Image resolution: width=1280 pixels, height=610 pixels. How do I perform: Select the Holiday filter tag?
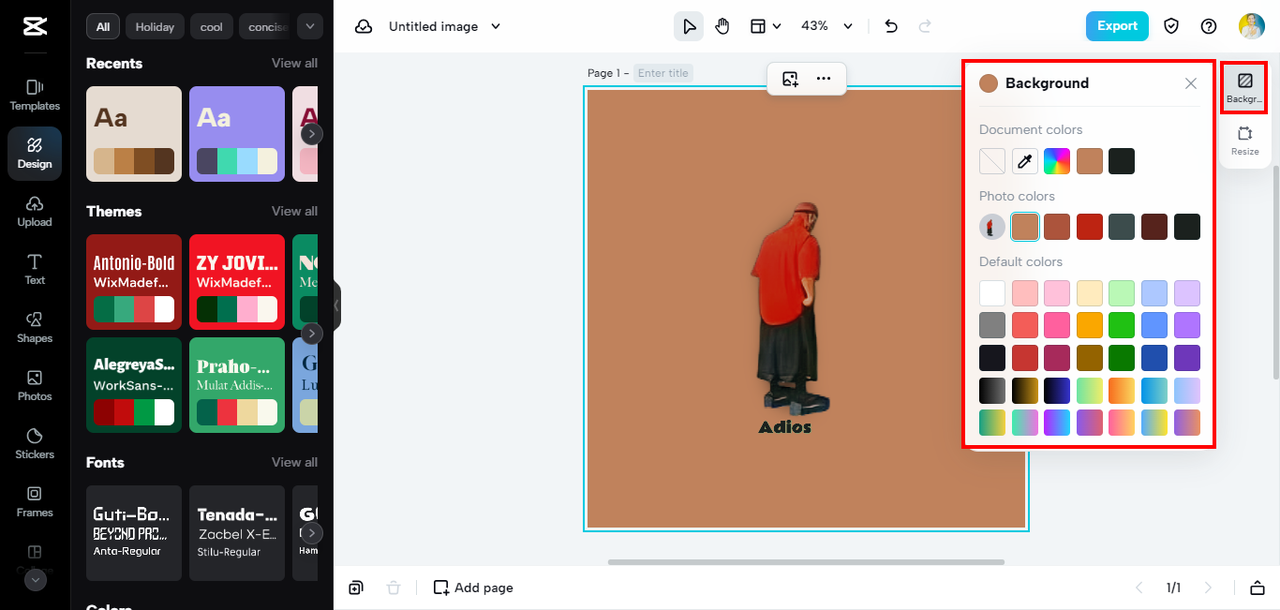tap(155, 27)
